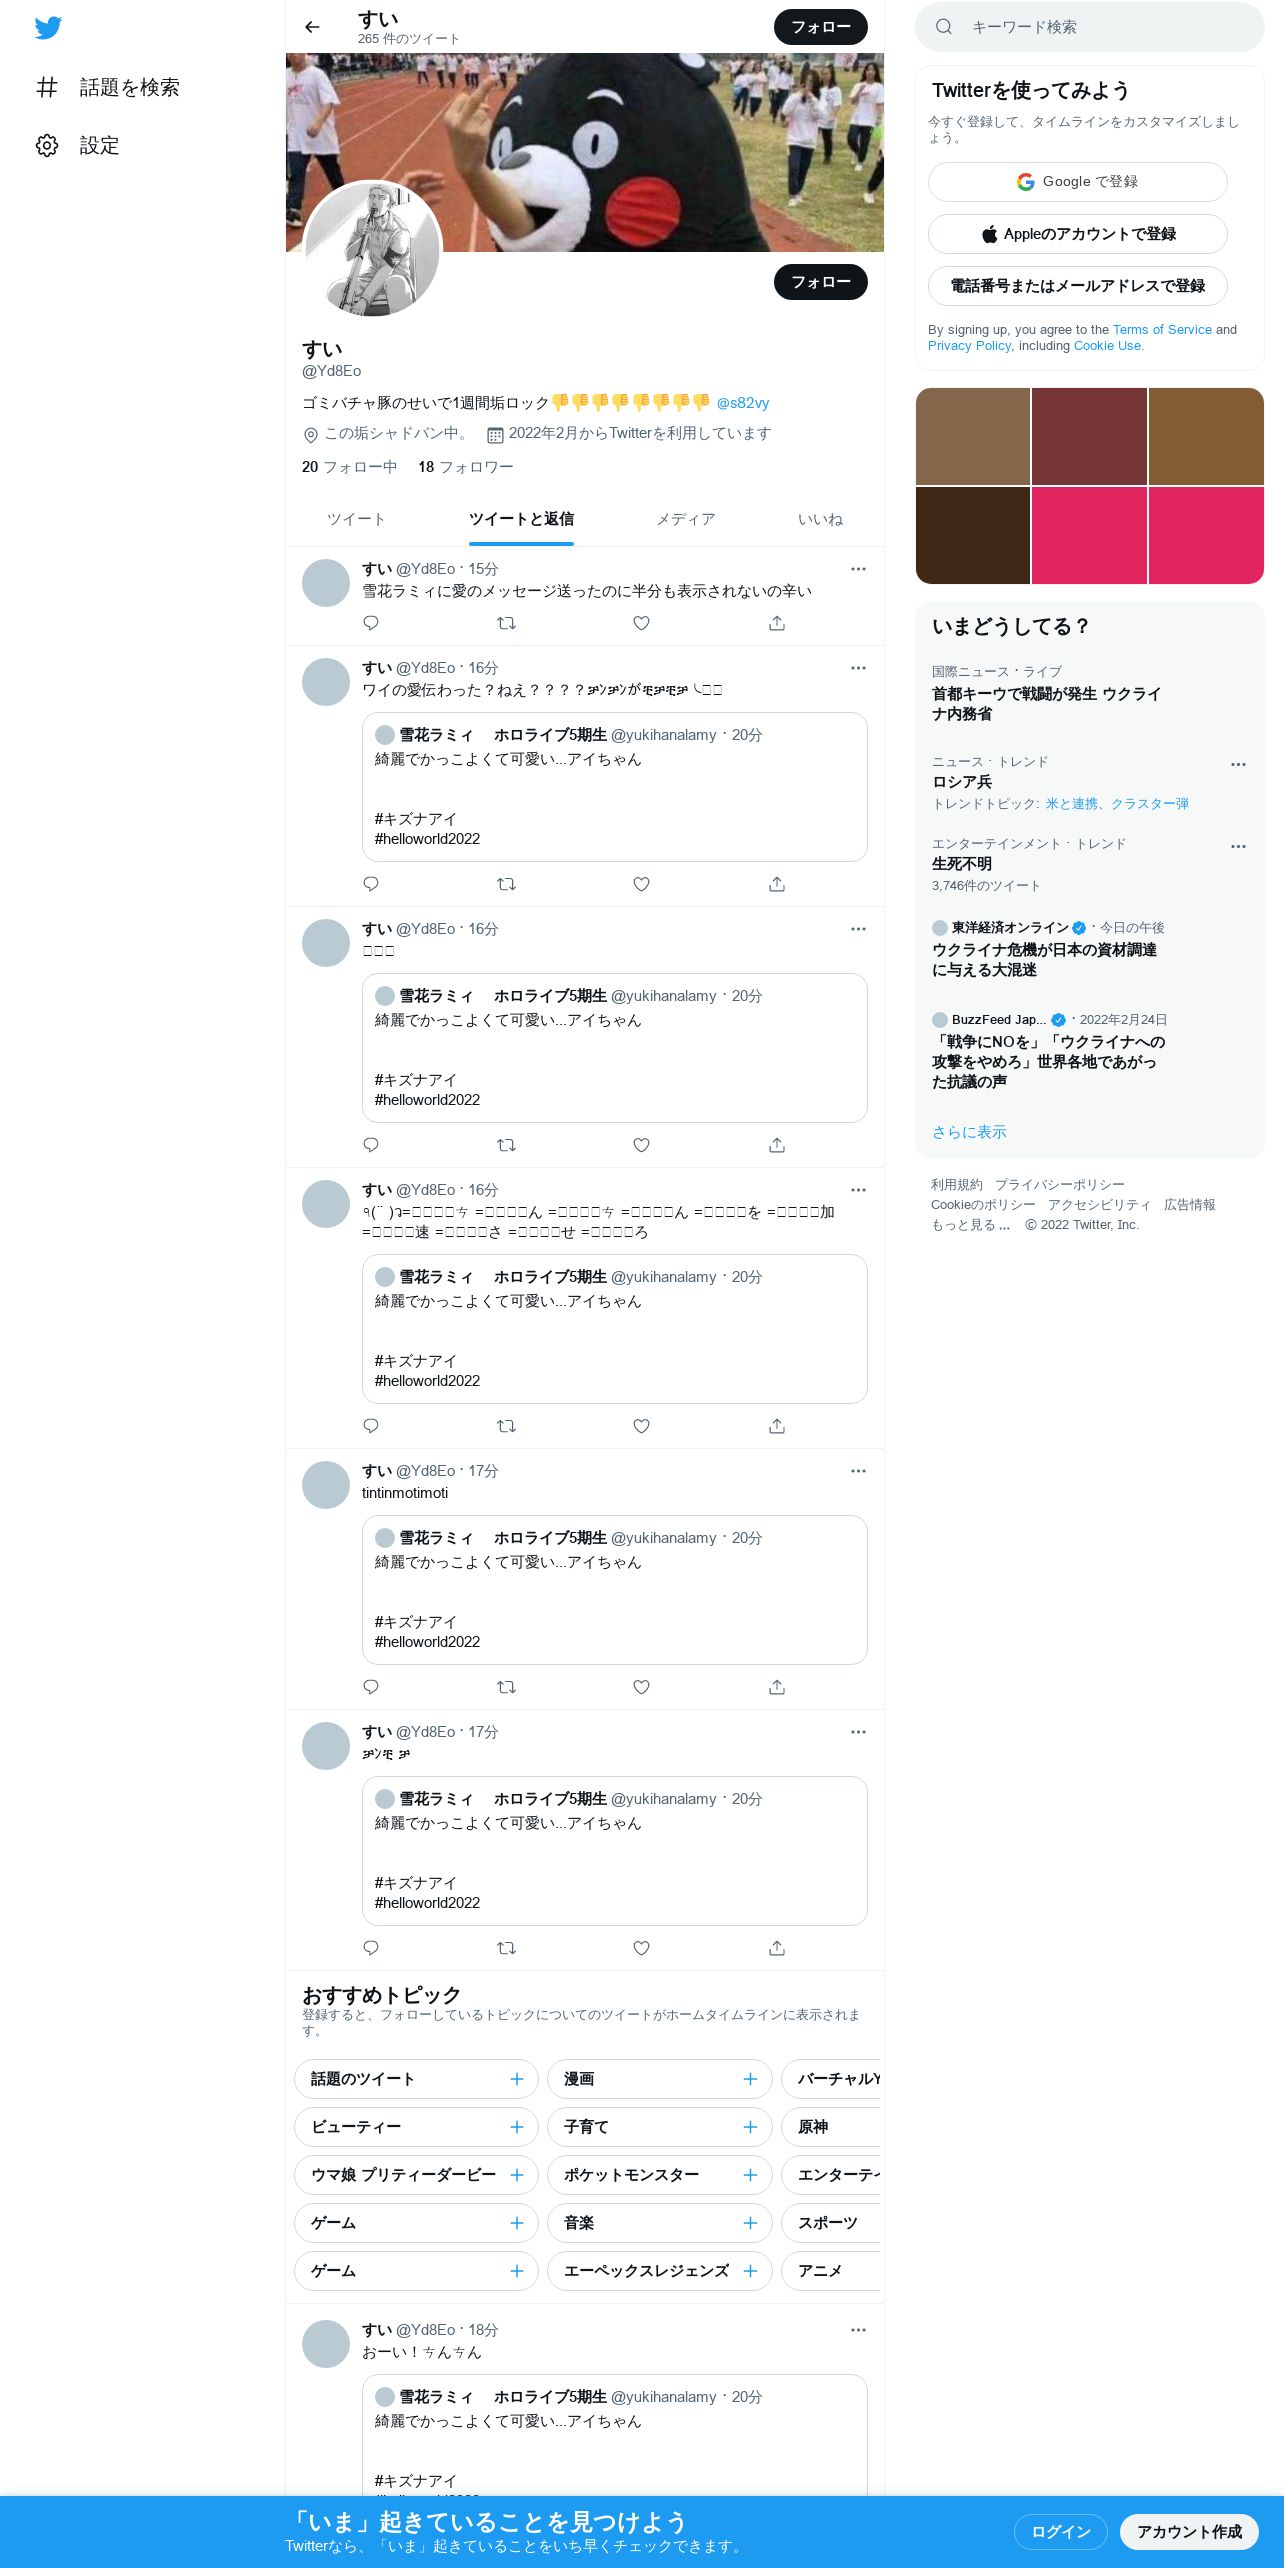Share the first 16分 tweet

click(x=777, y=884)
